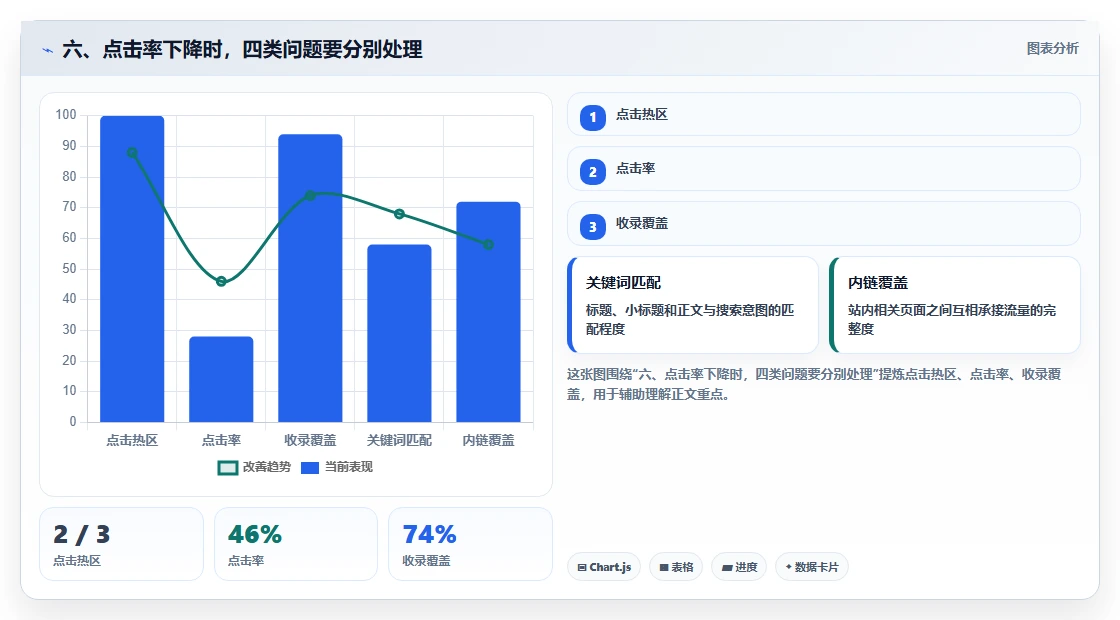1120x620 pixels.
Task: Click the trend line point at 点击率
Action: pos(221,281)
